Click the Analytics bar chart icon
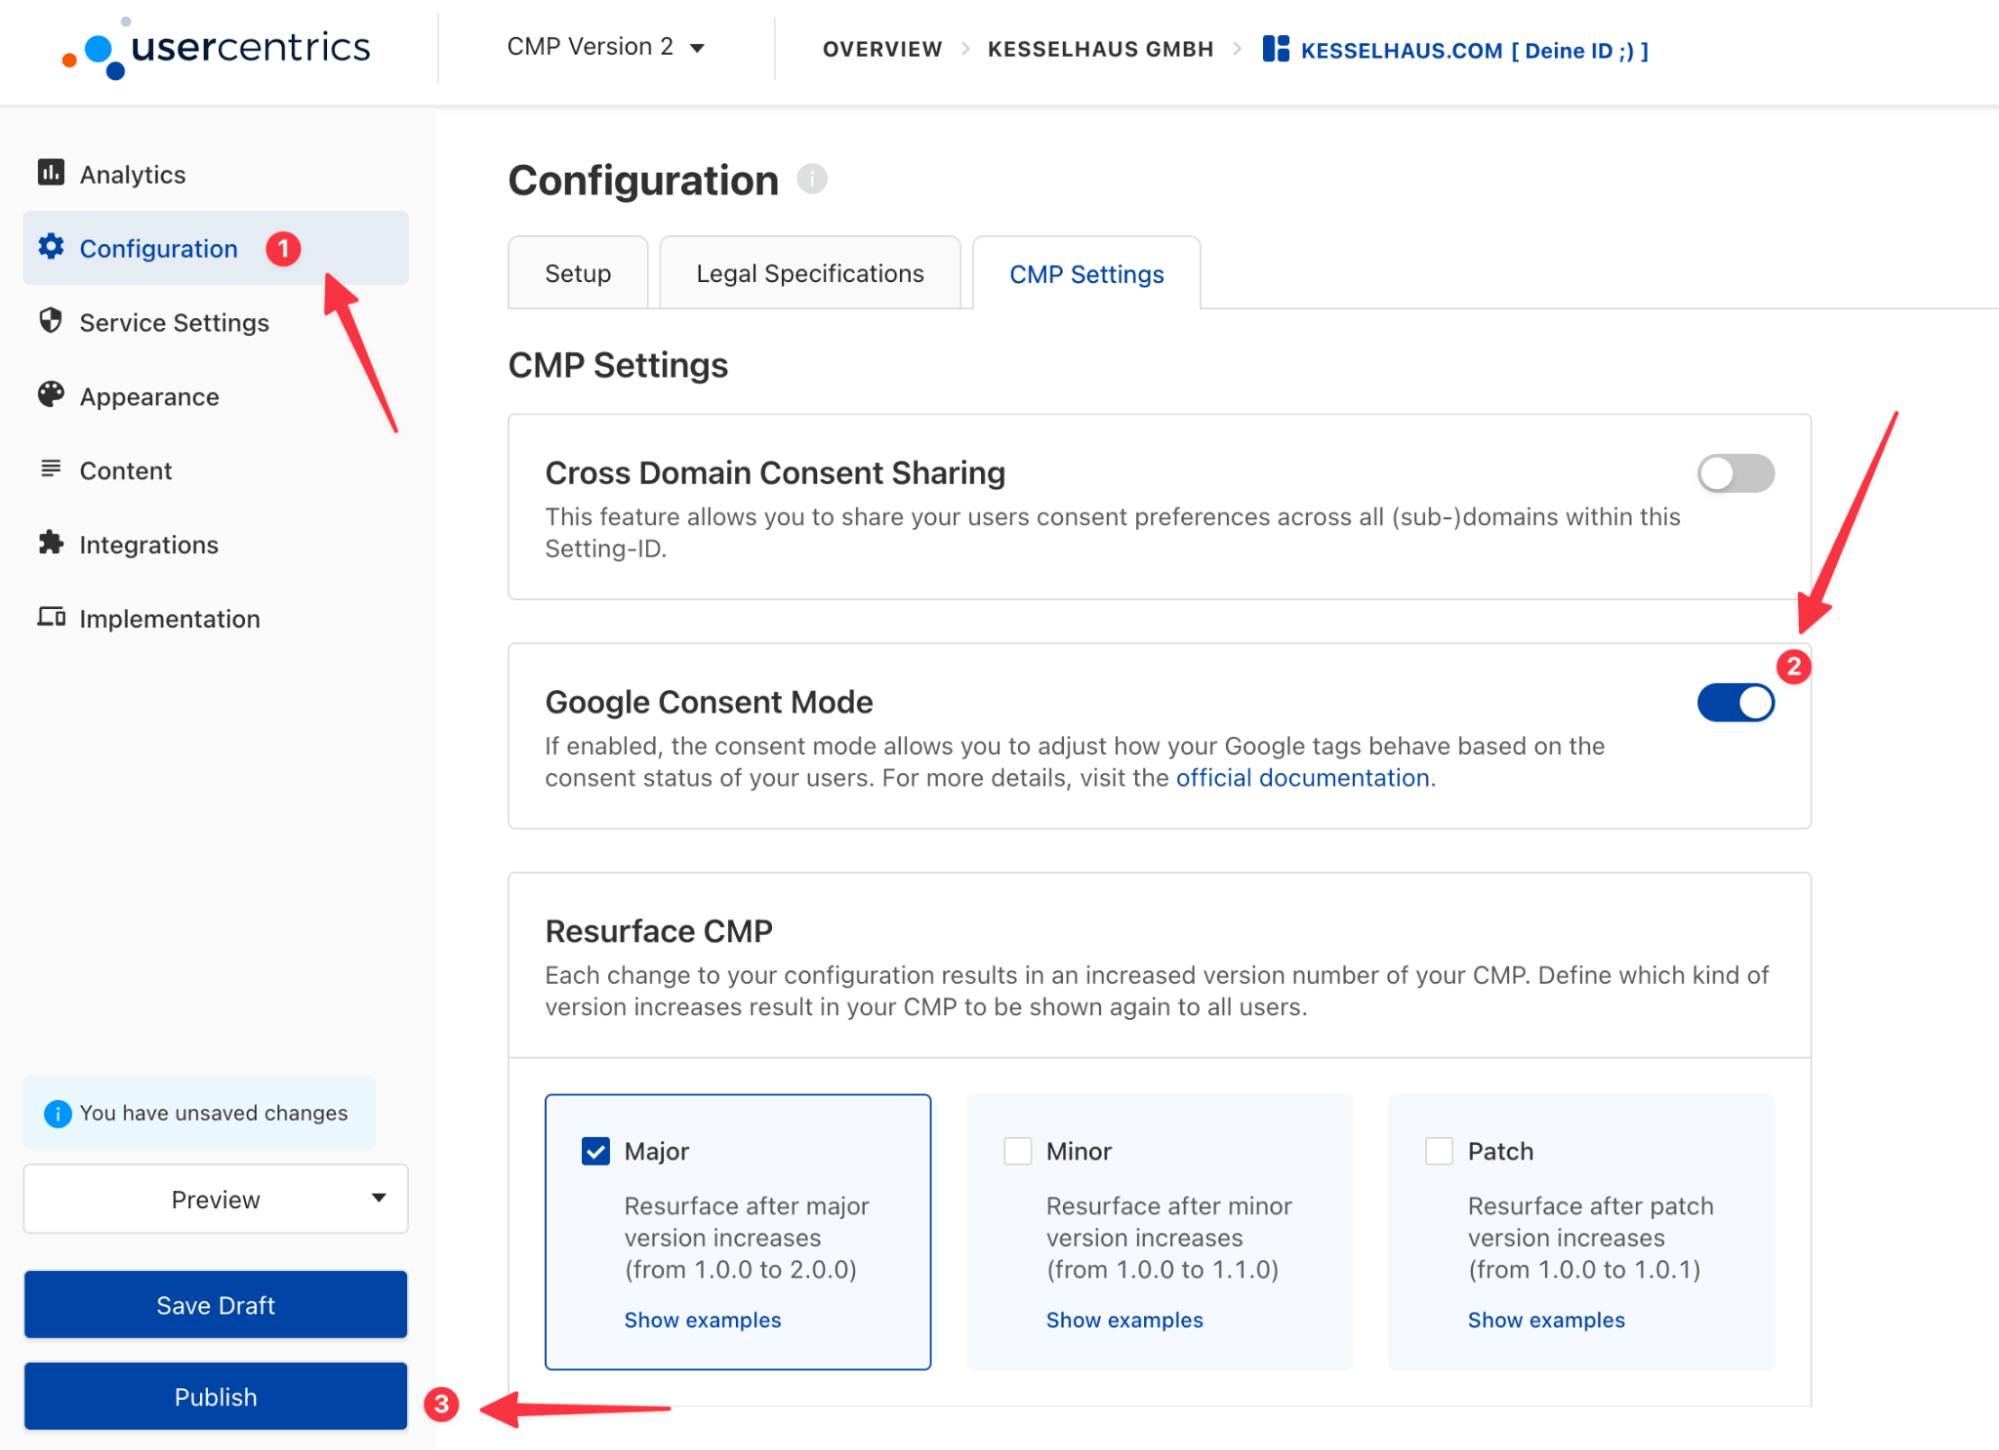 pos(51,173)
